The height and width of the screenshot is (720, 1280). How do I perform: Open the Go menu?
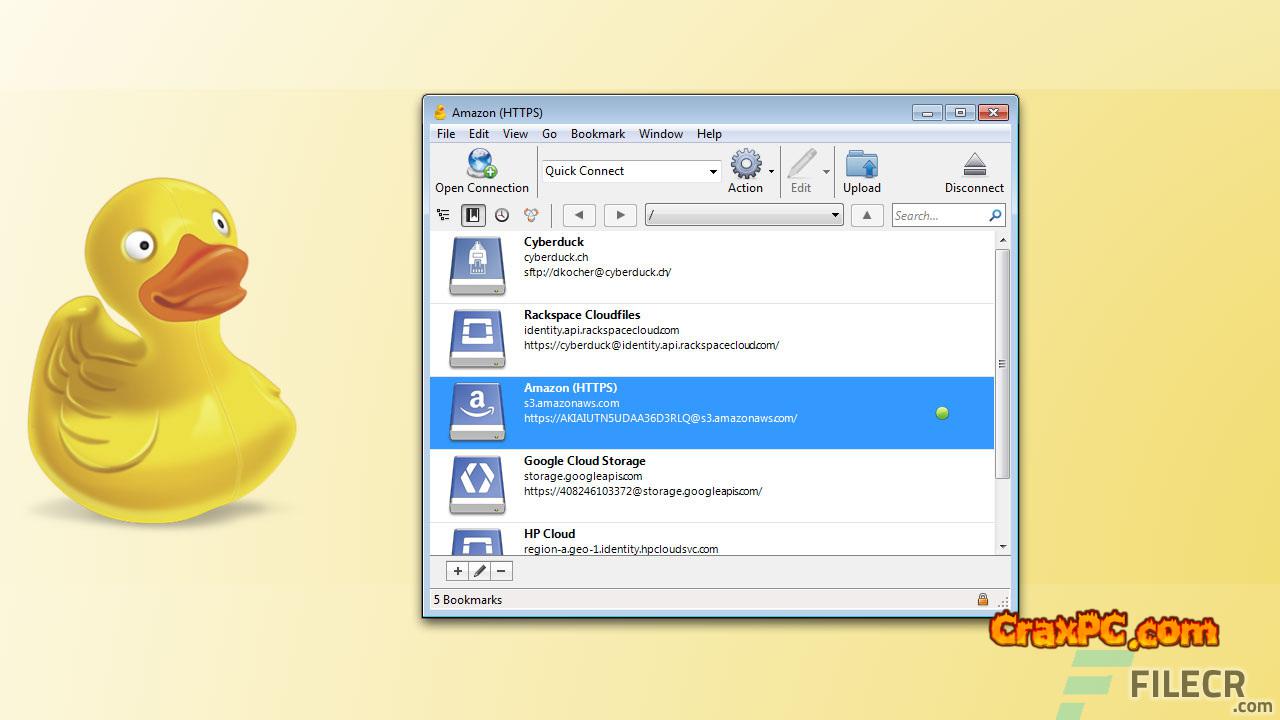pyautogui.click(x=549, y=134)
